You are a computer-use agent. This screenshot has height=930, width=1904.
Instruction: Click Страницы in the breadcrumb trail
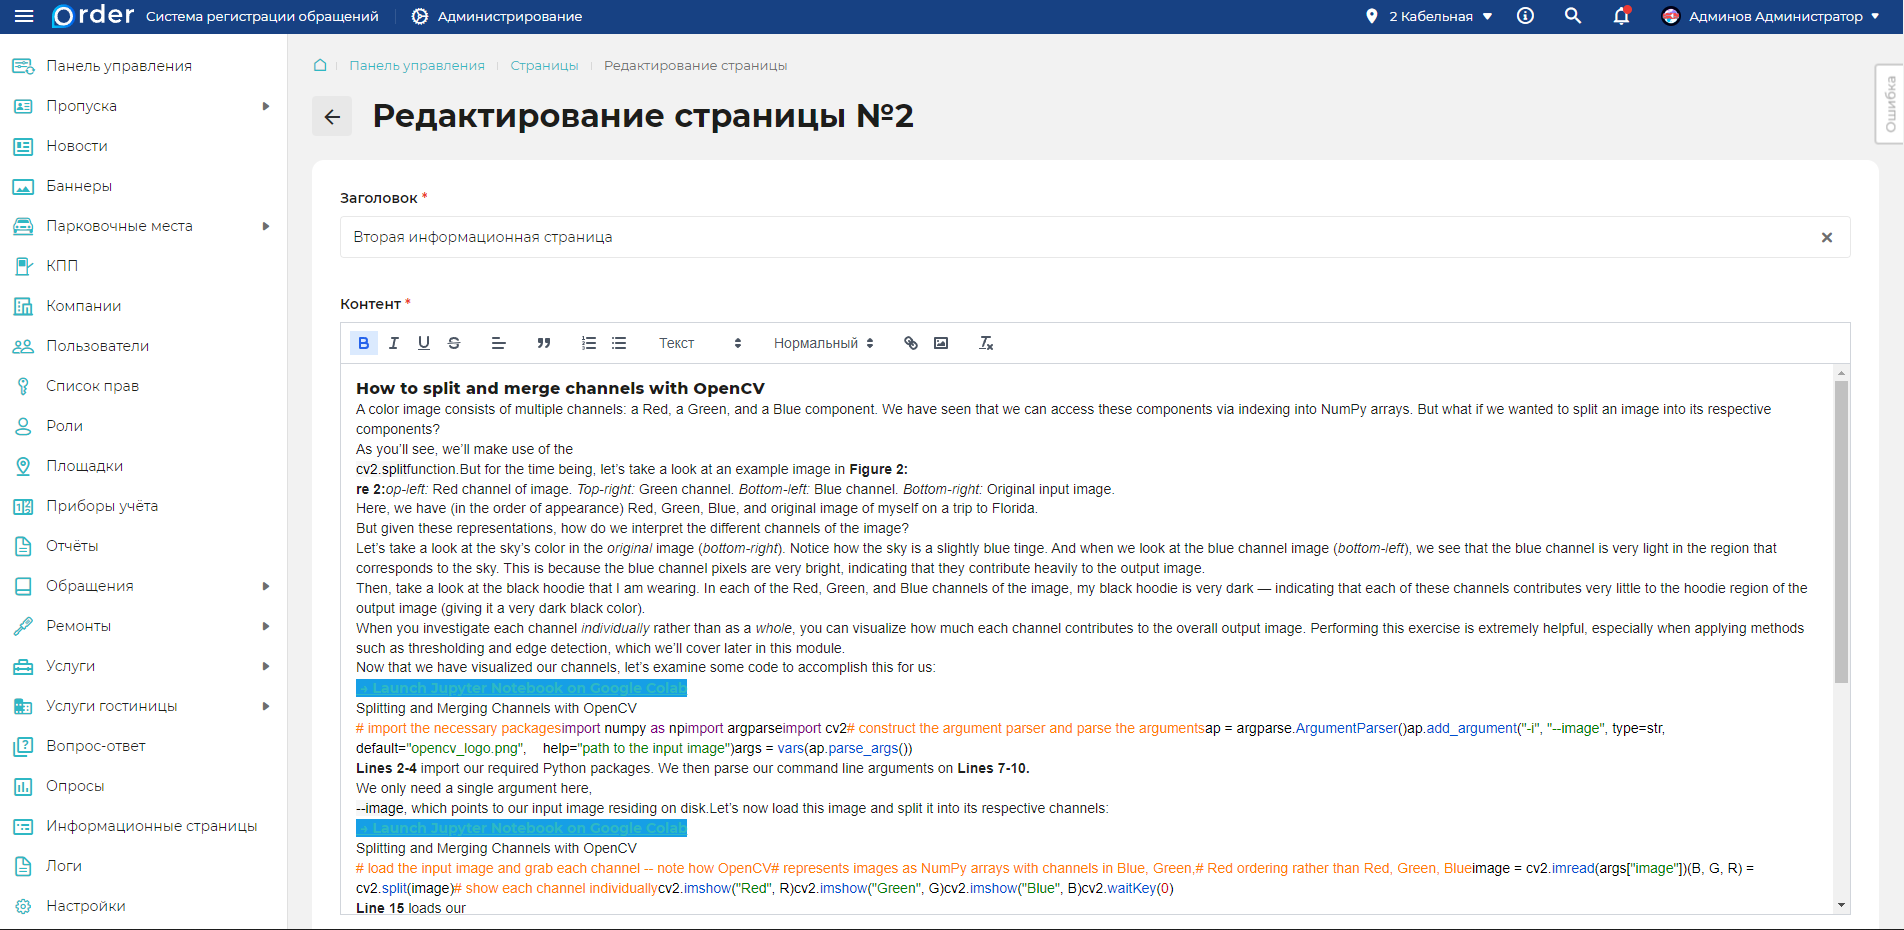tap(543, 65)
